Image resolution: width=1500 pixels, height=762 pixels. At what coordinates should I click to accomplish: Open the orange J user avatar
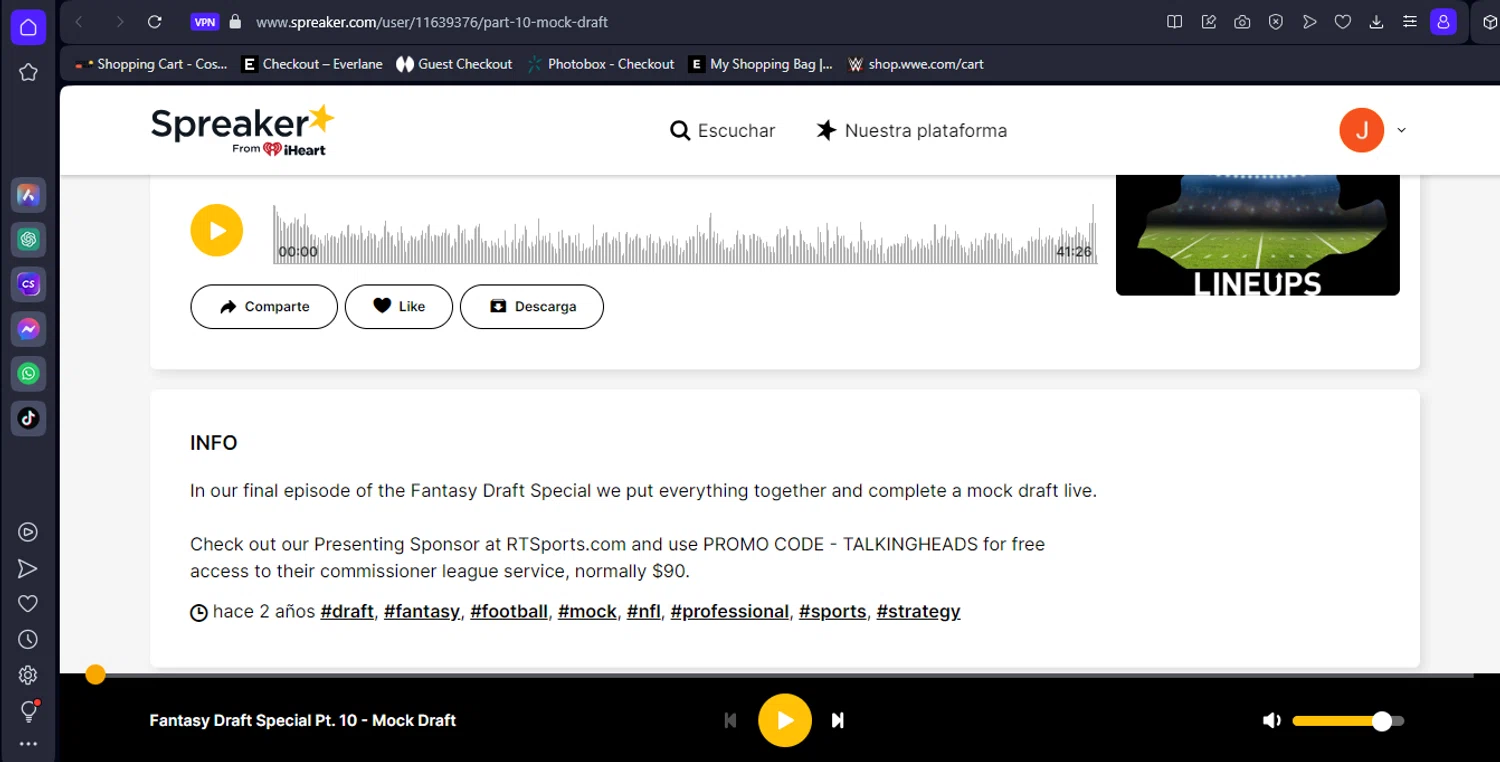point(1362,130)
